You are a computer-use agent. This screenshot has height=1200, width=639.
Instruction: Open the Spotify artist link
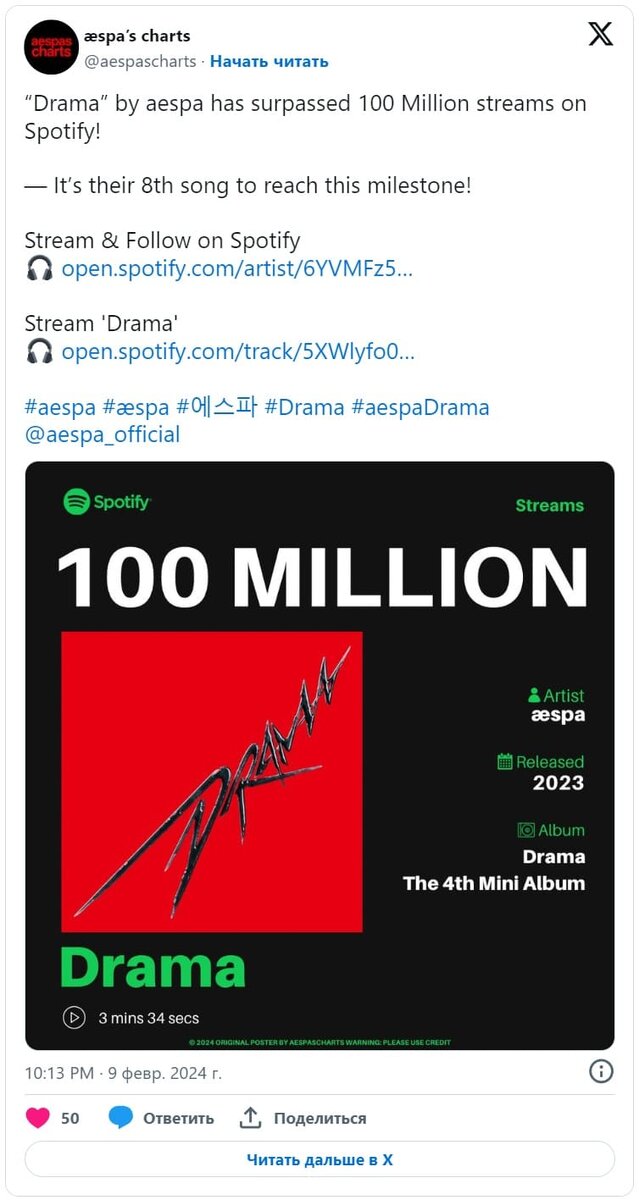237,268
